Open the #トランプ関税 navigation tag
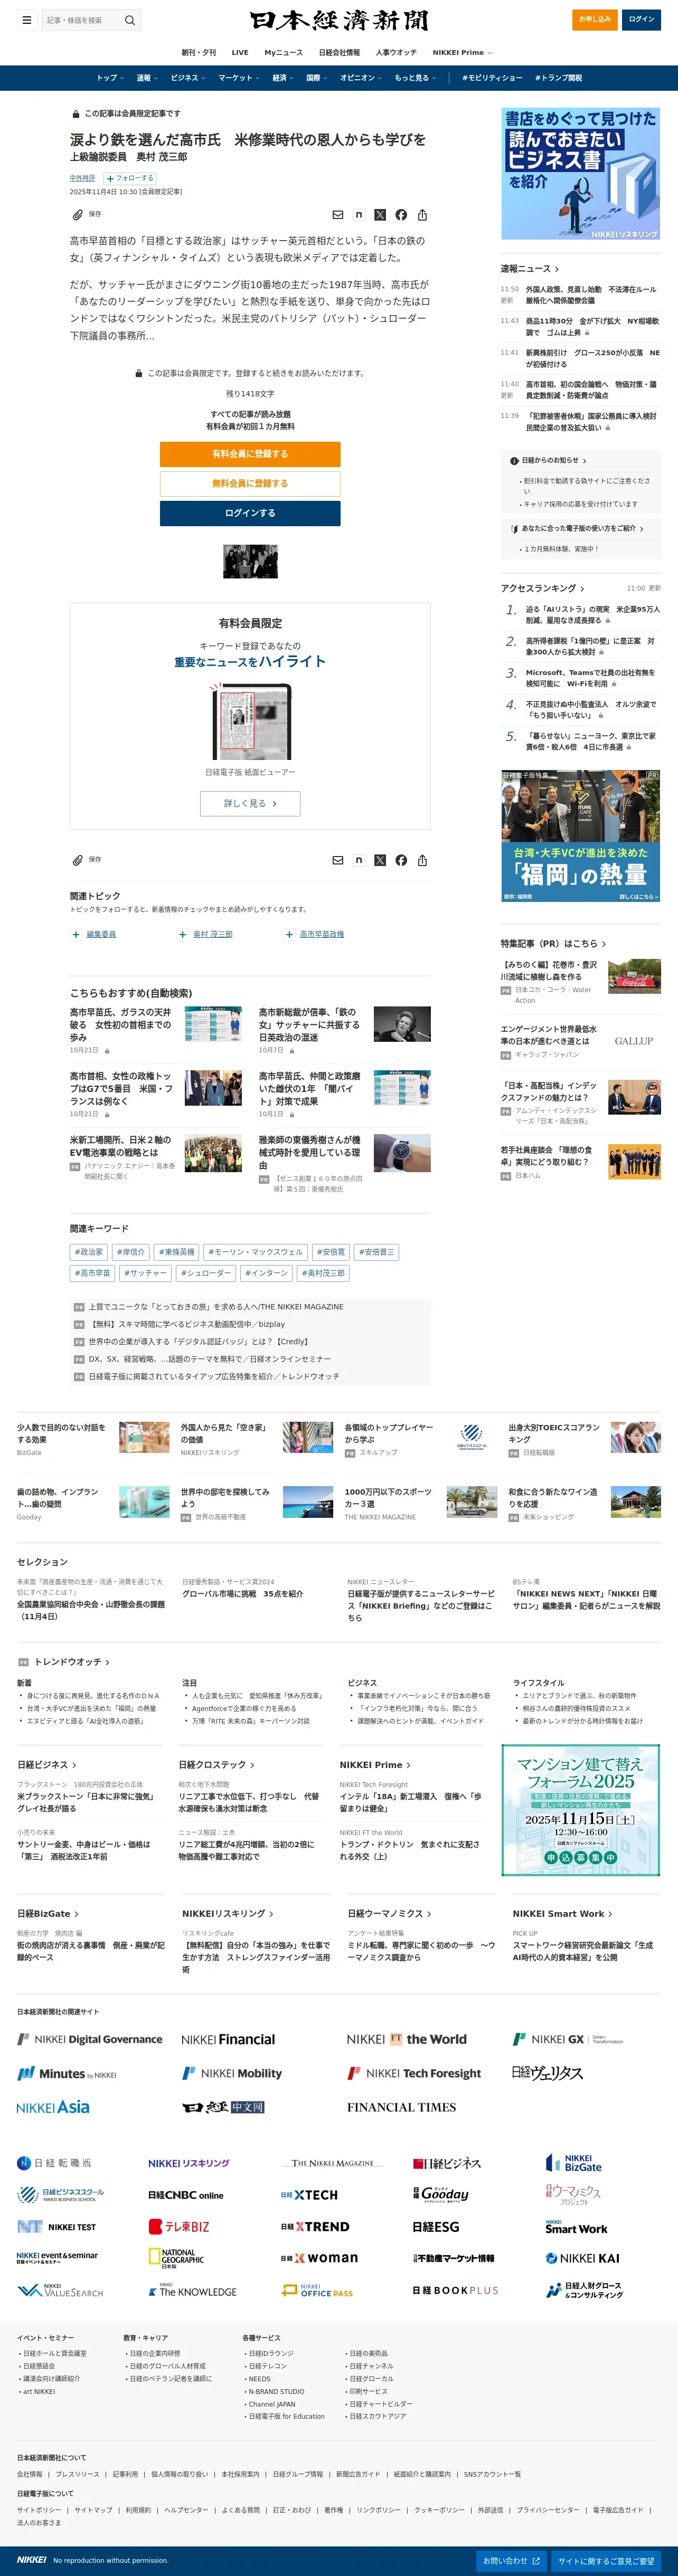 (x=558, y=78)
